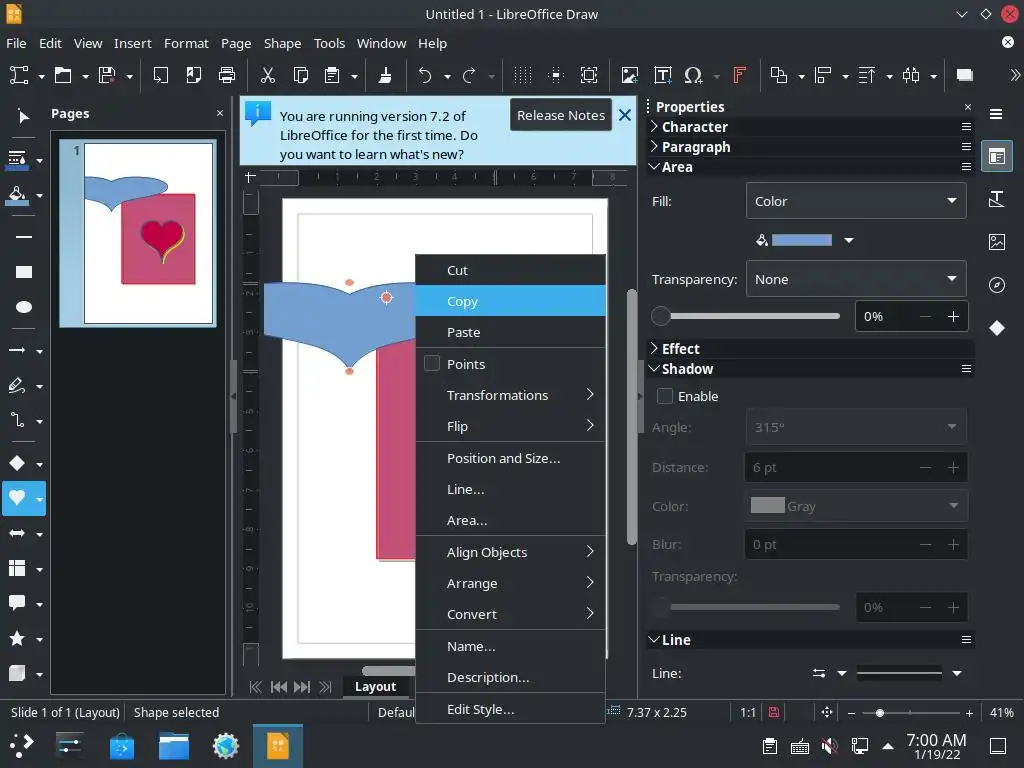Image resolution: width=1024 pixels, height=768 pixels.
Task: Increase area transparency with plus button
Action: point(953,316)
